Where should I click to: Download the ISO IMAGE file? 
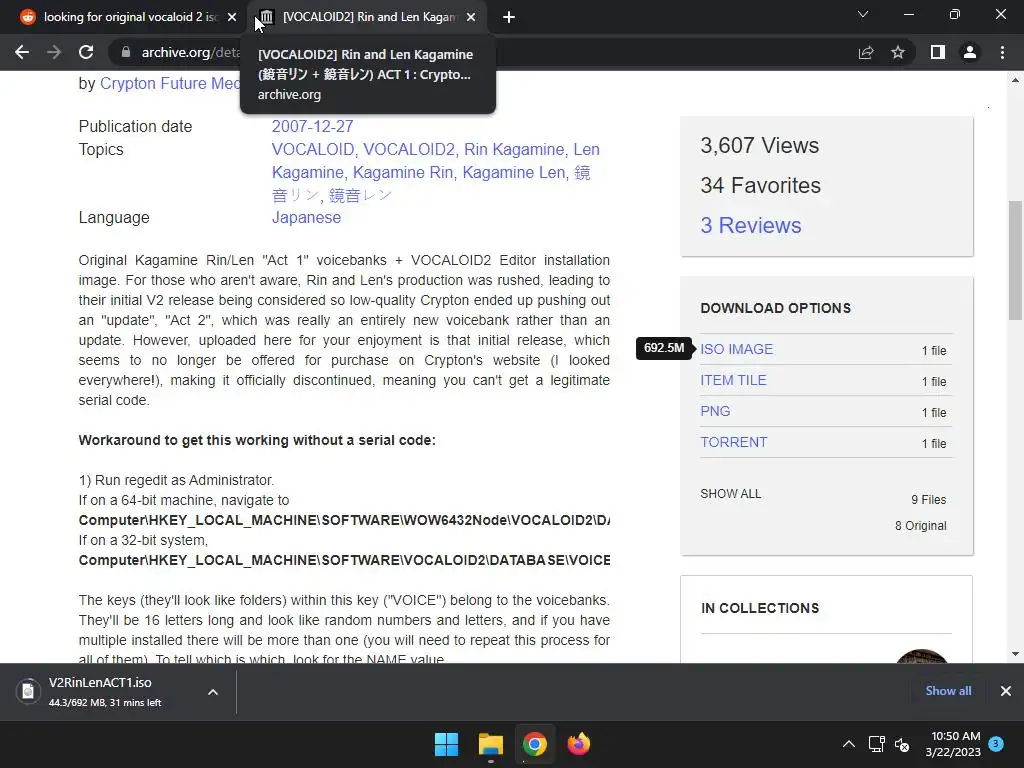tap(737, 349)
